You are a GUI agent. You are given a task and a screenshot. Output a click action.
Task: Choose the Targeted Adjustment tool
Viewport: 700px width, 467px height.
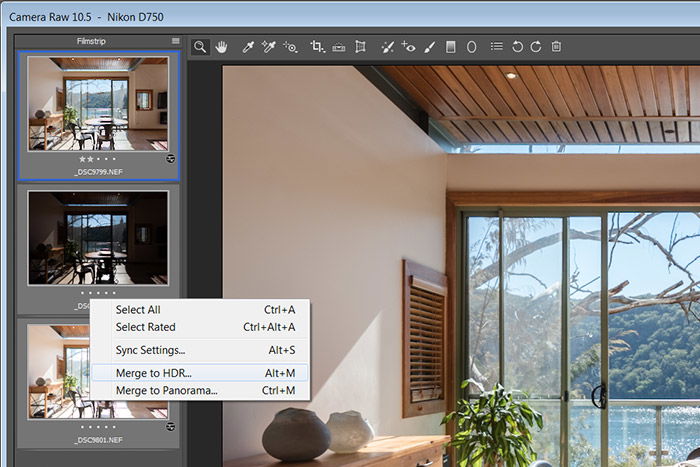pyautogui.click(x=290, y=46)
